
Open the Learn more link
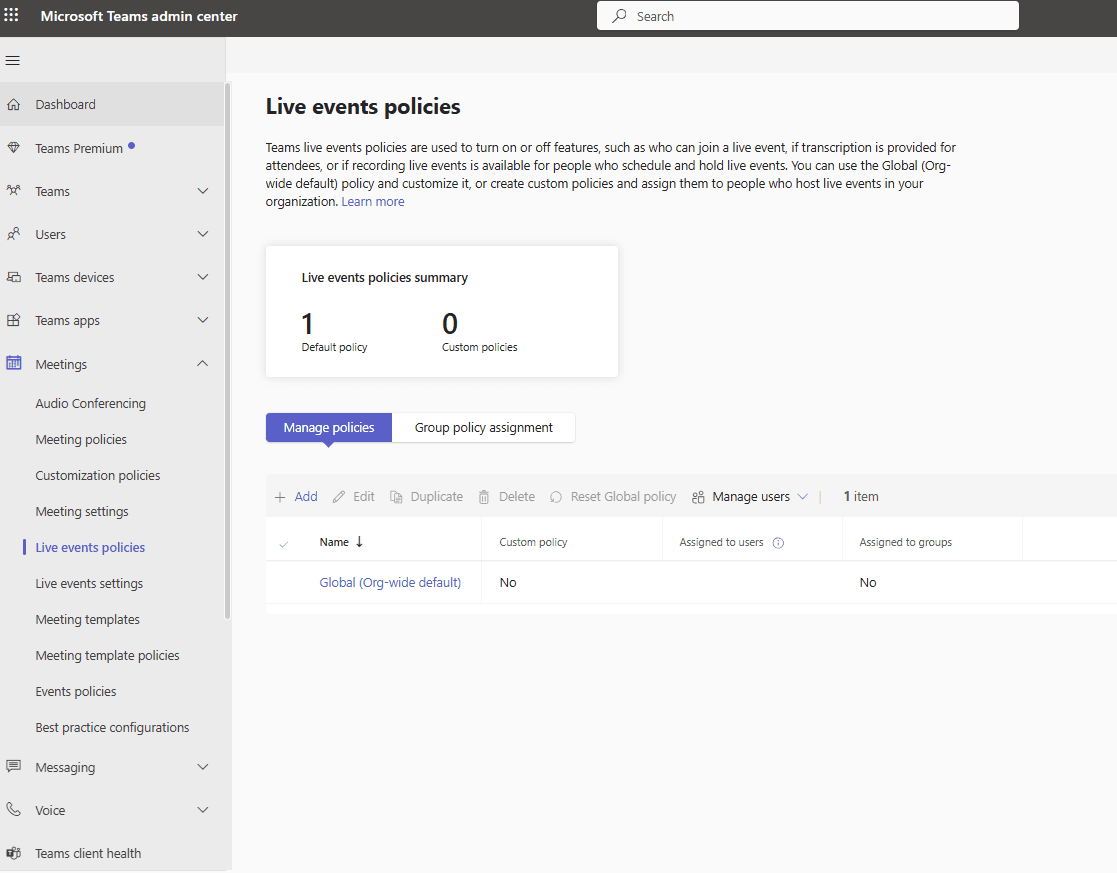(373, 201)
